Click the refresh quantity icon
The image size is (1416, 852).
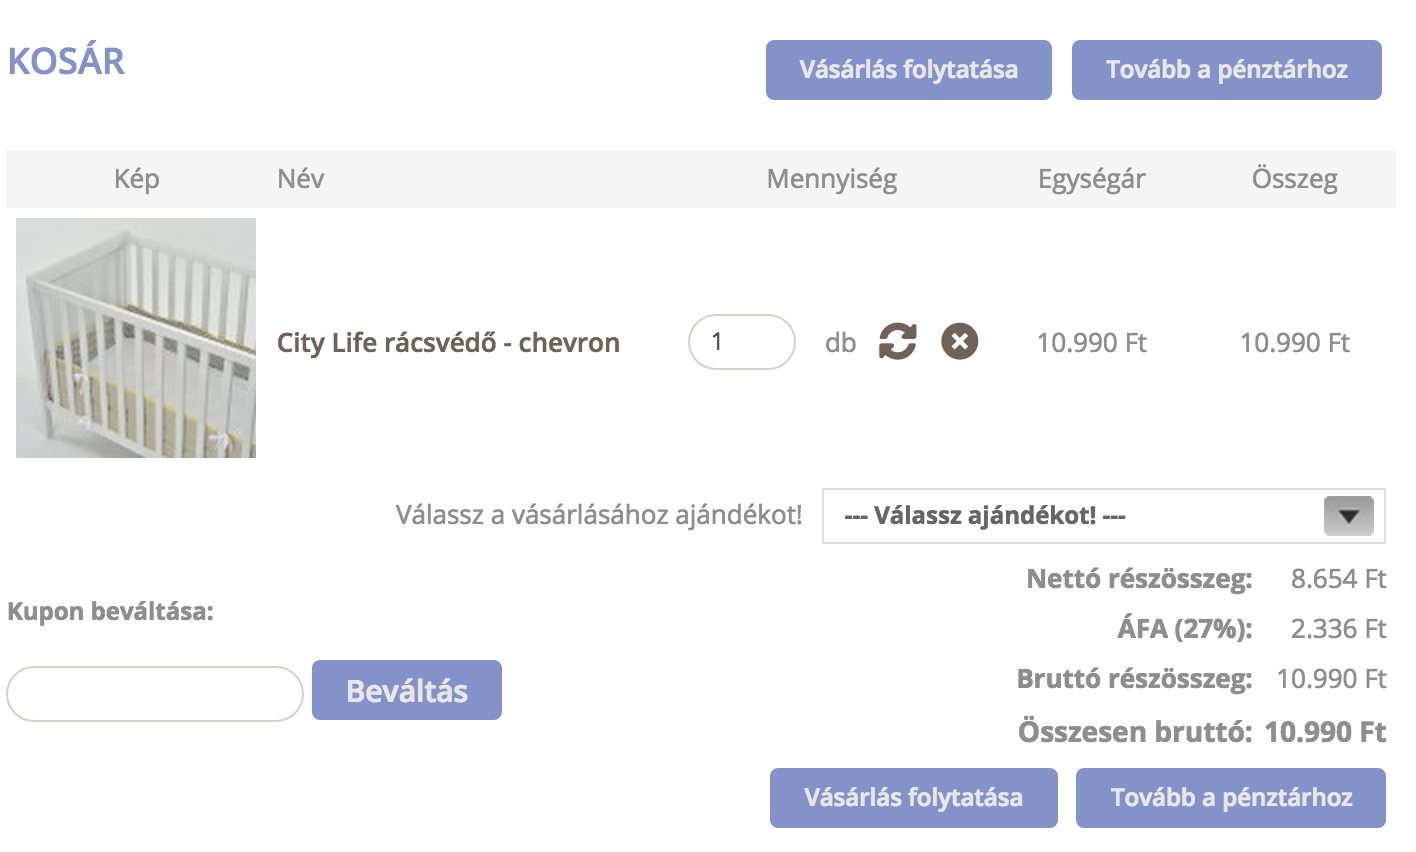[897, 342]
